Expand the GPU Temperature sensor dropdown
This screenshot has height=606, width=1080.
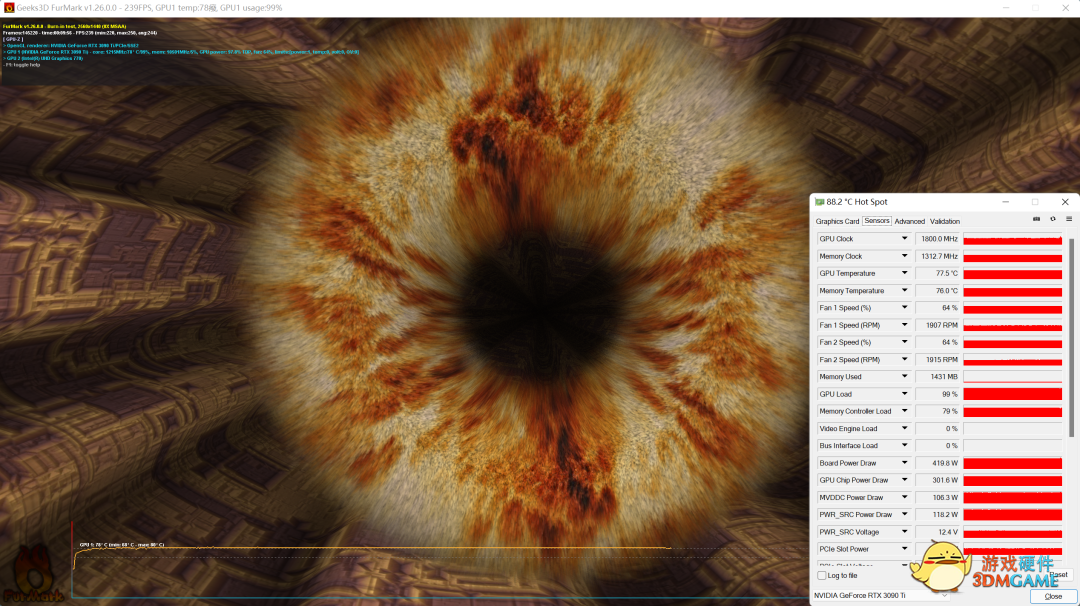click(904, 273)
